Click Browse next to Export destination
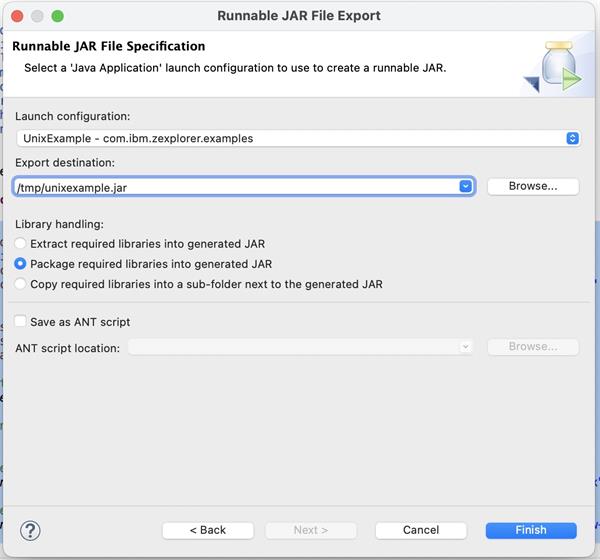Screen dimensions: 600x560 (x=532, y=186)
